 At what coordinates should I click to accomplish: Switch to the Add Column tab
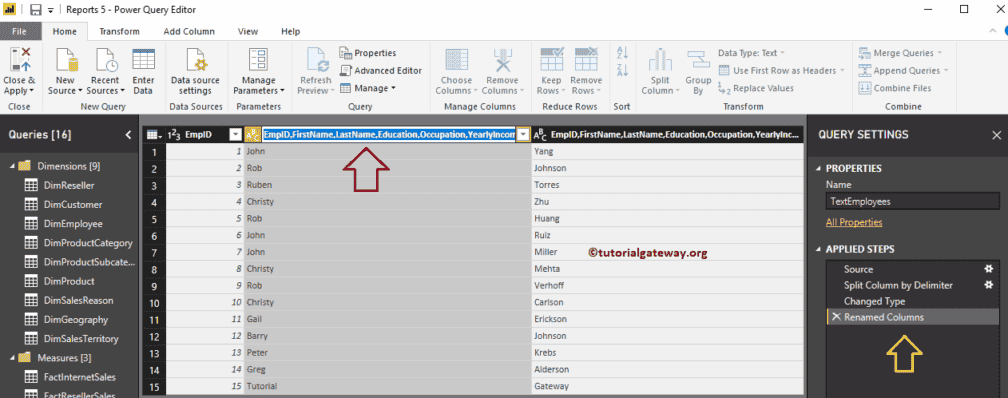pos(189,31)
